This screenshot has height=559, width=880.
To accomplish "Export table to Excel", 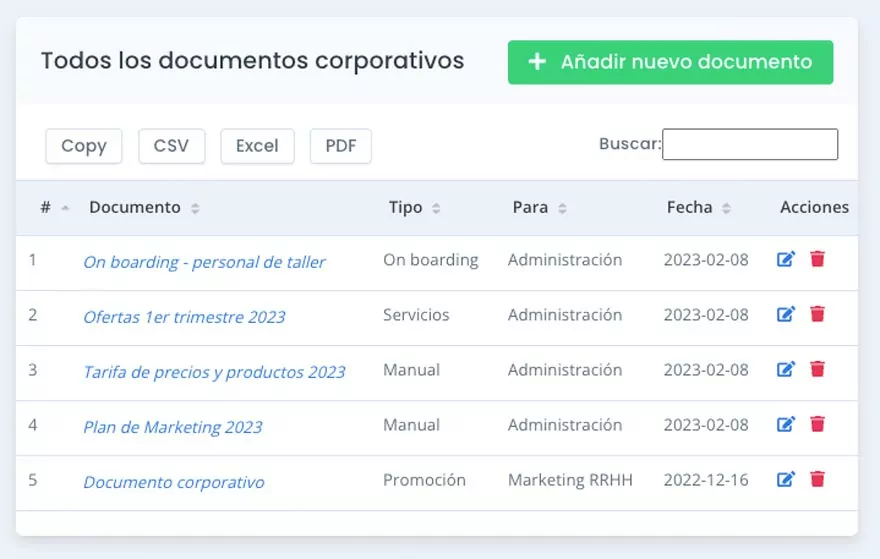I will point(257,146).
